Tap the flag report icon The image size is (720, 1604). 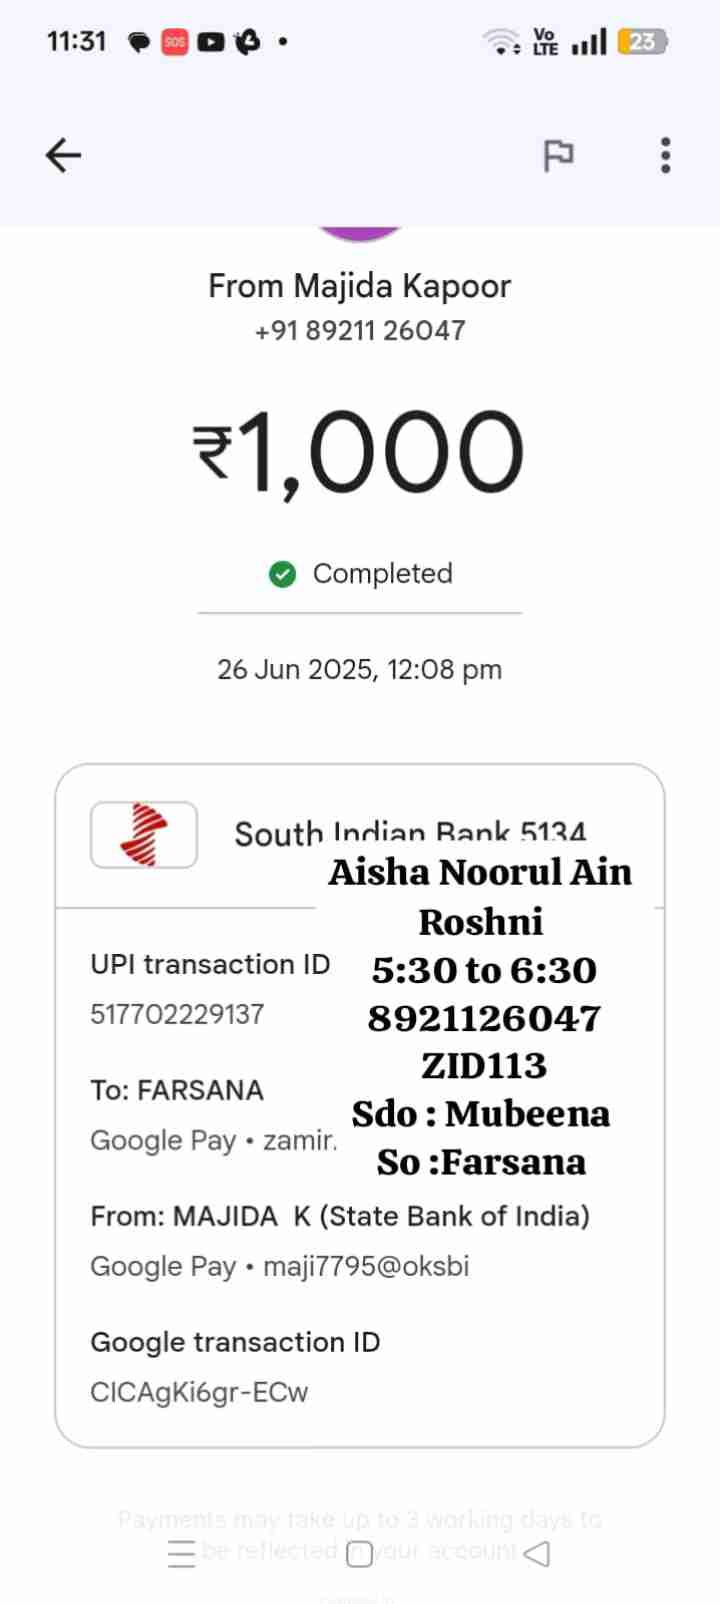558,155
